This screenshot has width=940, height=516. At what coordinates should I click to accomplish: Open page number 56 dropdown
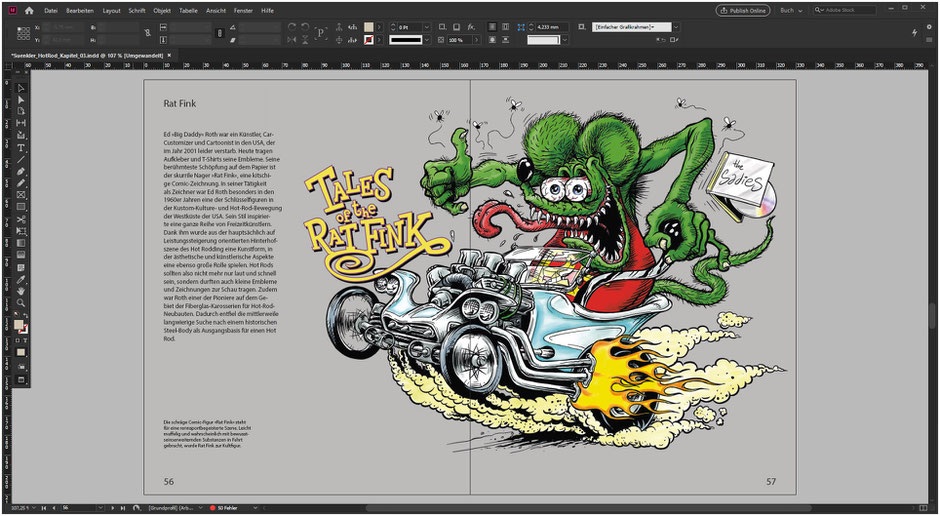pos(100,508)
